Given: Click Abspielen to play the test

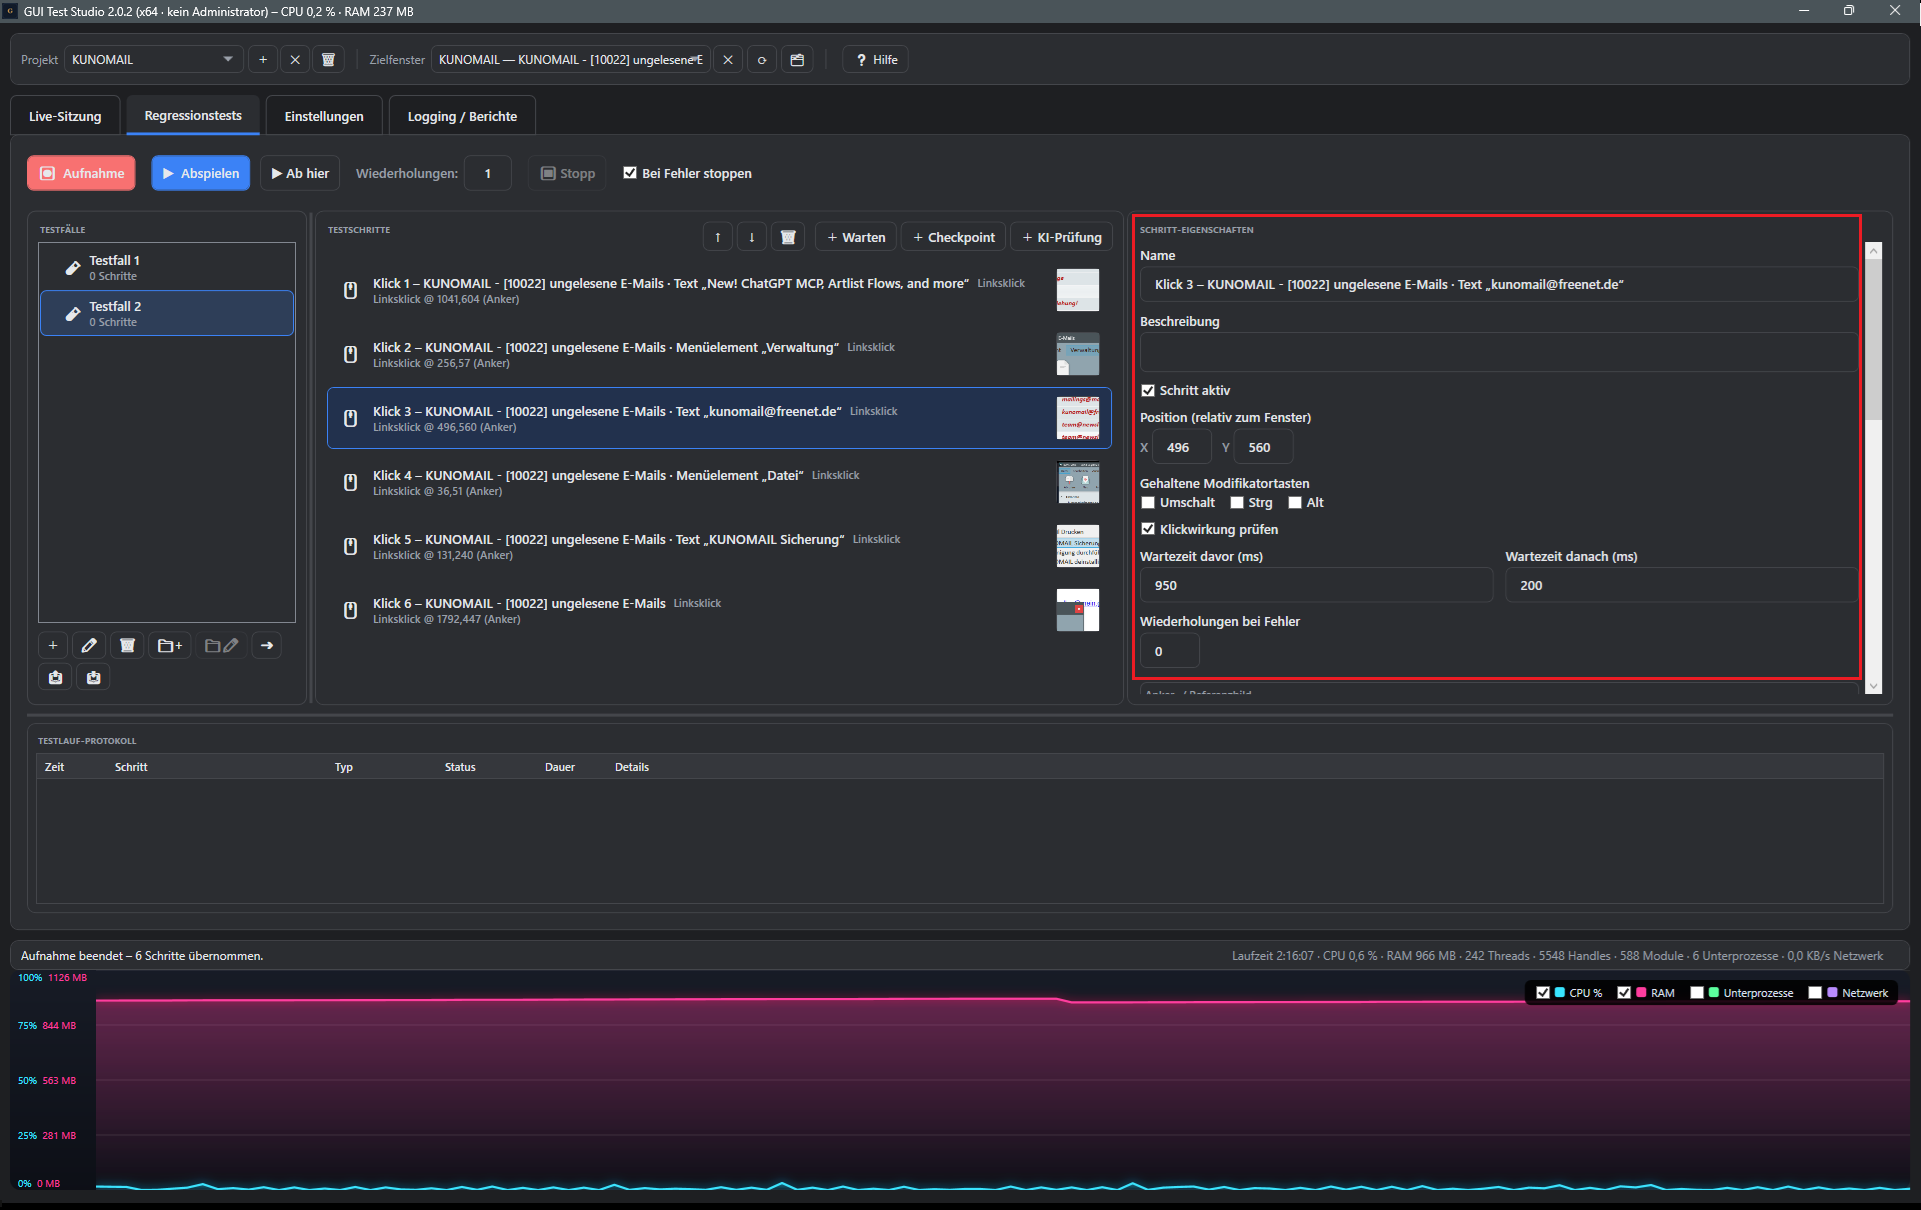Looking at the screenshot, I should [201, 173].
